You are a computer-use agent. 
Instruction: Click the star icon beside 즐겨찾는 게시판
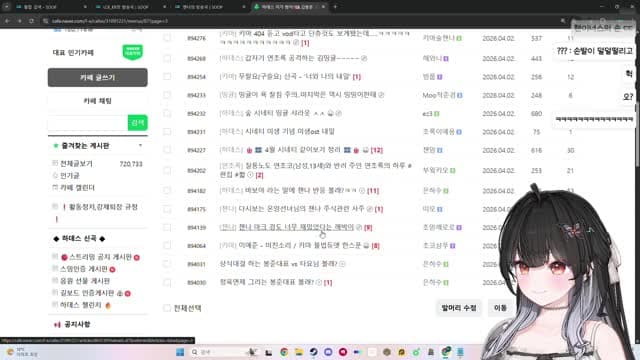[56, 146]
